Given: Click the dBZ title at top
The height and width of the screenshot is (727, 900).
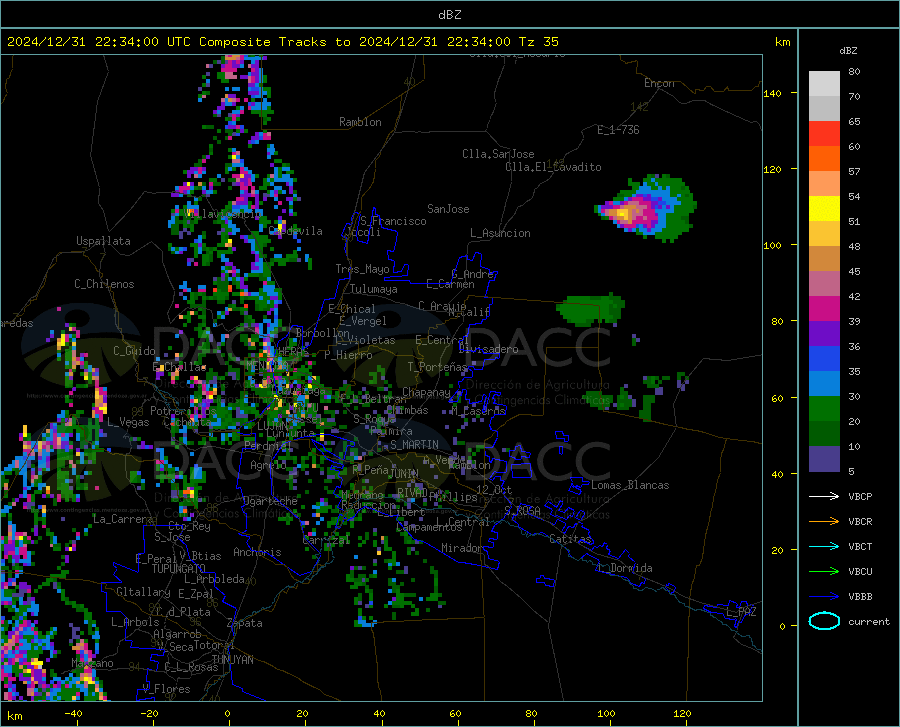Looking at the screenshot, I should click(449, 15).
